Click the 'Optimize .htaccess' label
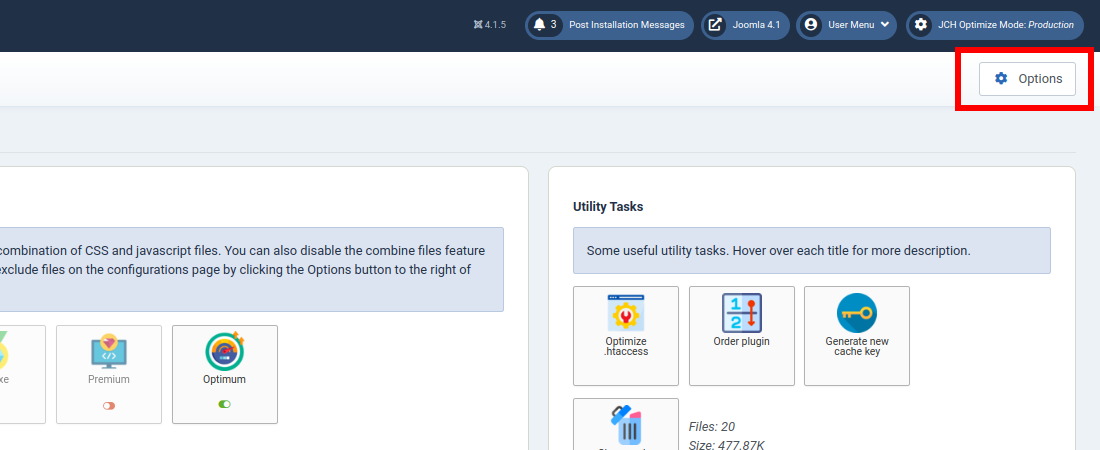 (626, 346)
